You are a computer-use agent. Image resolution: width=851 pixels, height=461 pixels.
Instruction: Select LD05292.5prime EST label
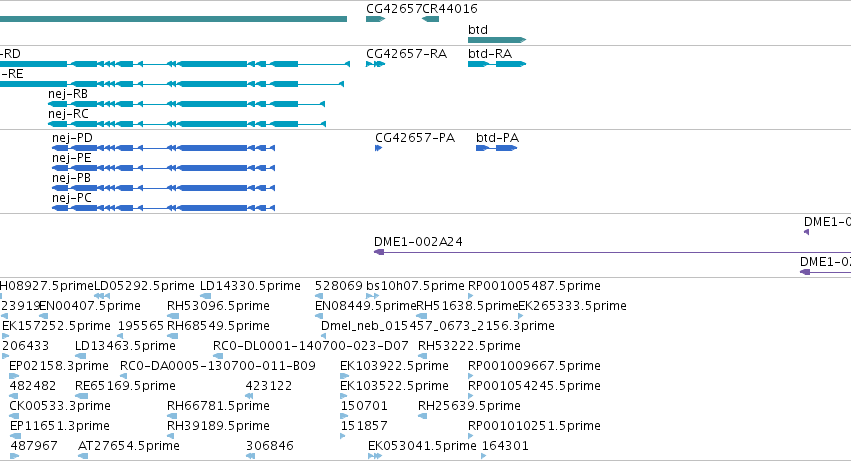coord(144,286)
